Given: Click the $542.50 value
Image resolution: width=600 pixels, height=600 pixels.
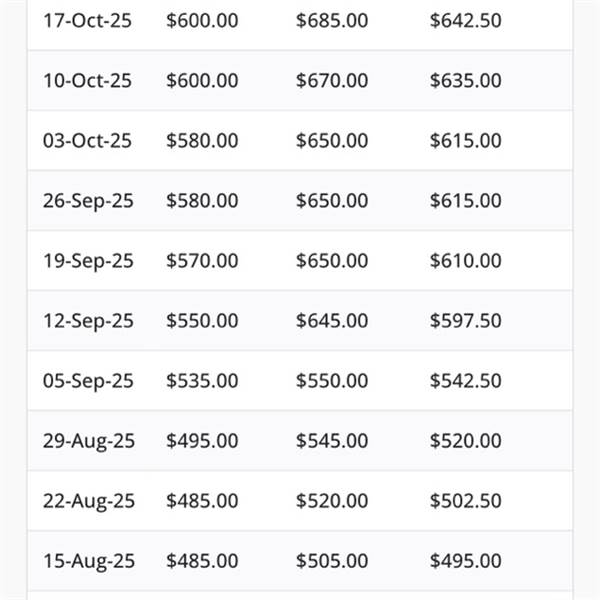Looking at the screenshot, I should (465, 380).
